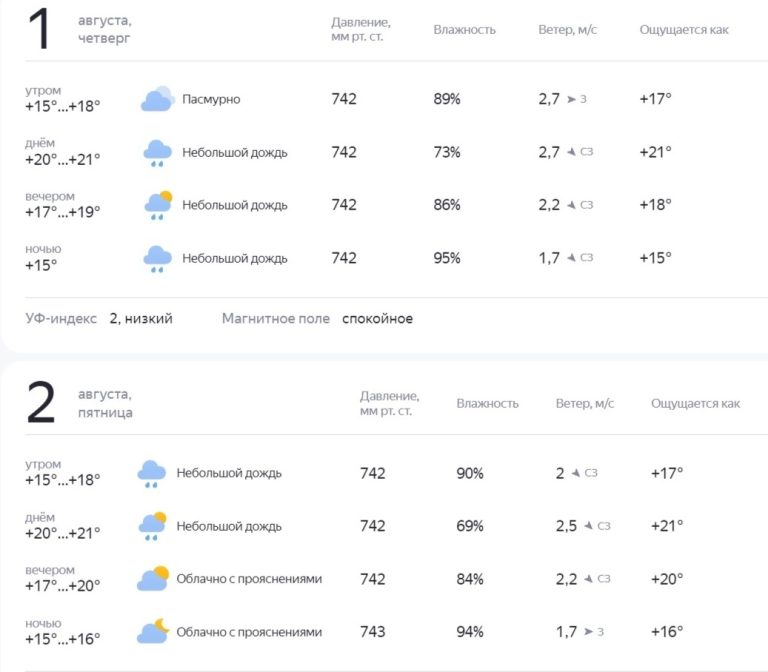Click the rain icon for August 1 night
Viewport: 768px width, 672px height.
coord(157,258)
